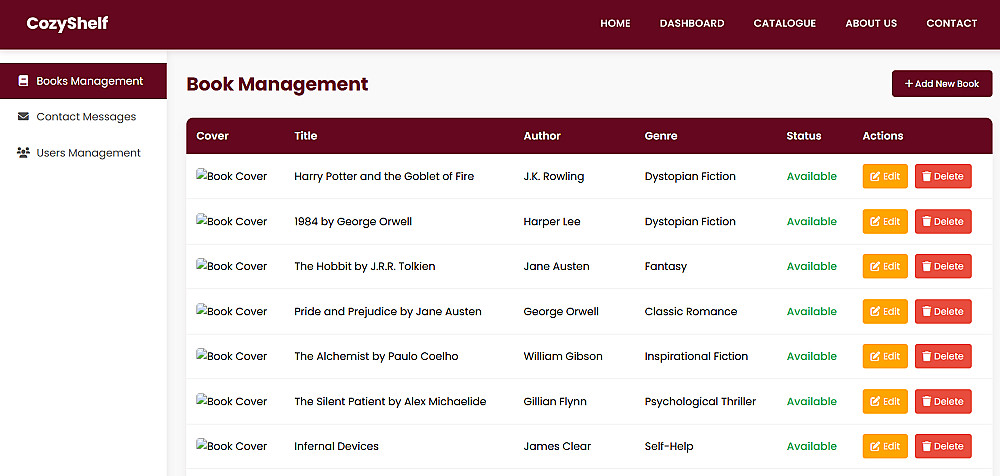Viewport: 1000px width, 476px height.
Task: Open the Home nav link
Action: (x=615, y=23)
